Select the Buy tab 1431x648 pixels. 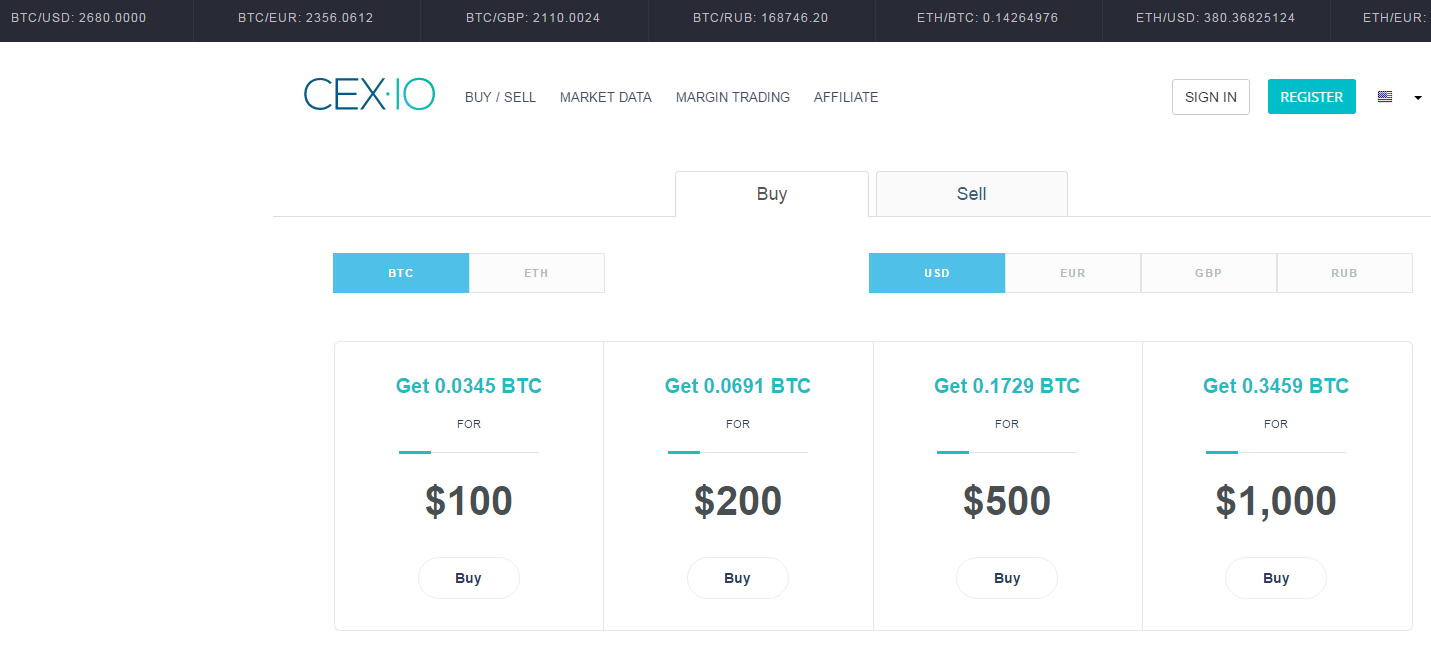coord(771,193)
